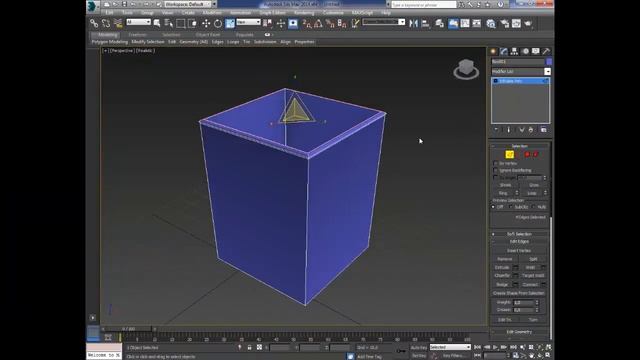Toggle the Auto Key button
The width and height of the screenshot is (640, 360).
[x=418, y=347]
